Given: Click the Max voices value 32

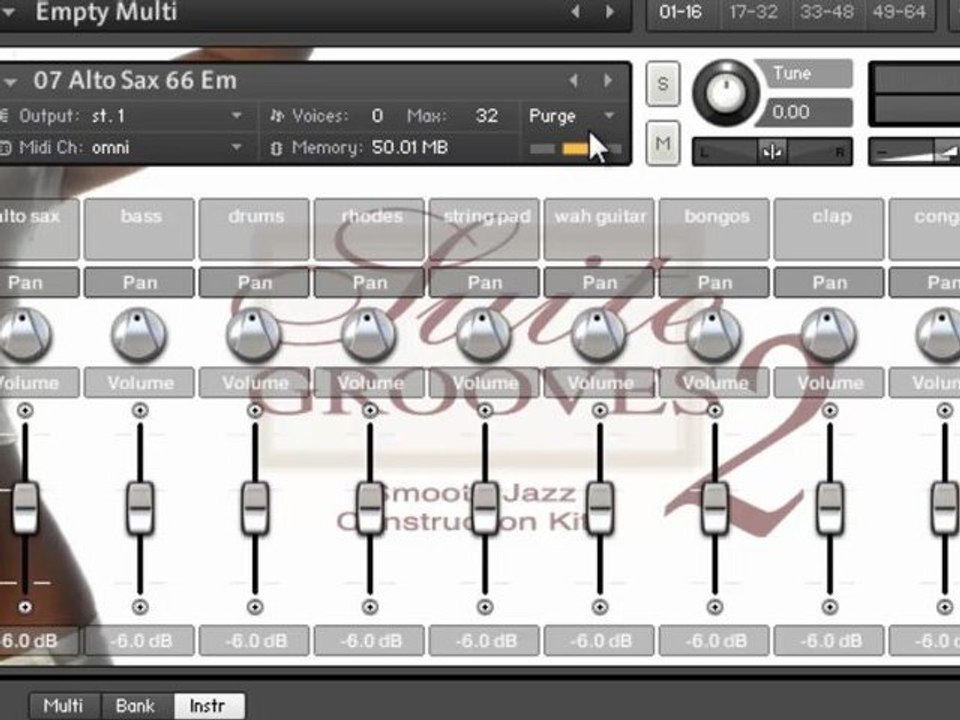Looking at the screenshot, I should [x=487, y=116].
